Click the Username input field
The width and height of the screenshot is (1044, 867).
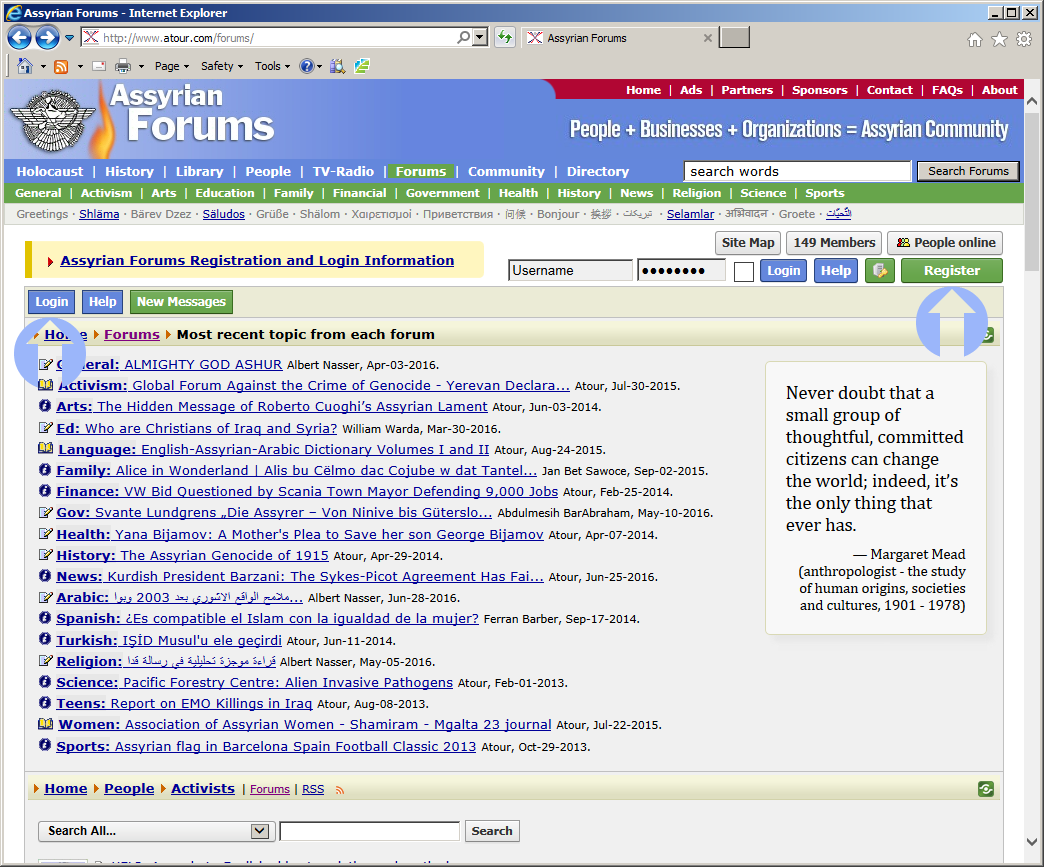pos(570,270)
